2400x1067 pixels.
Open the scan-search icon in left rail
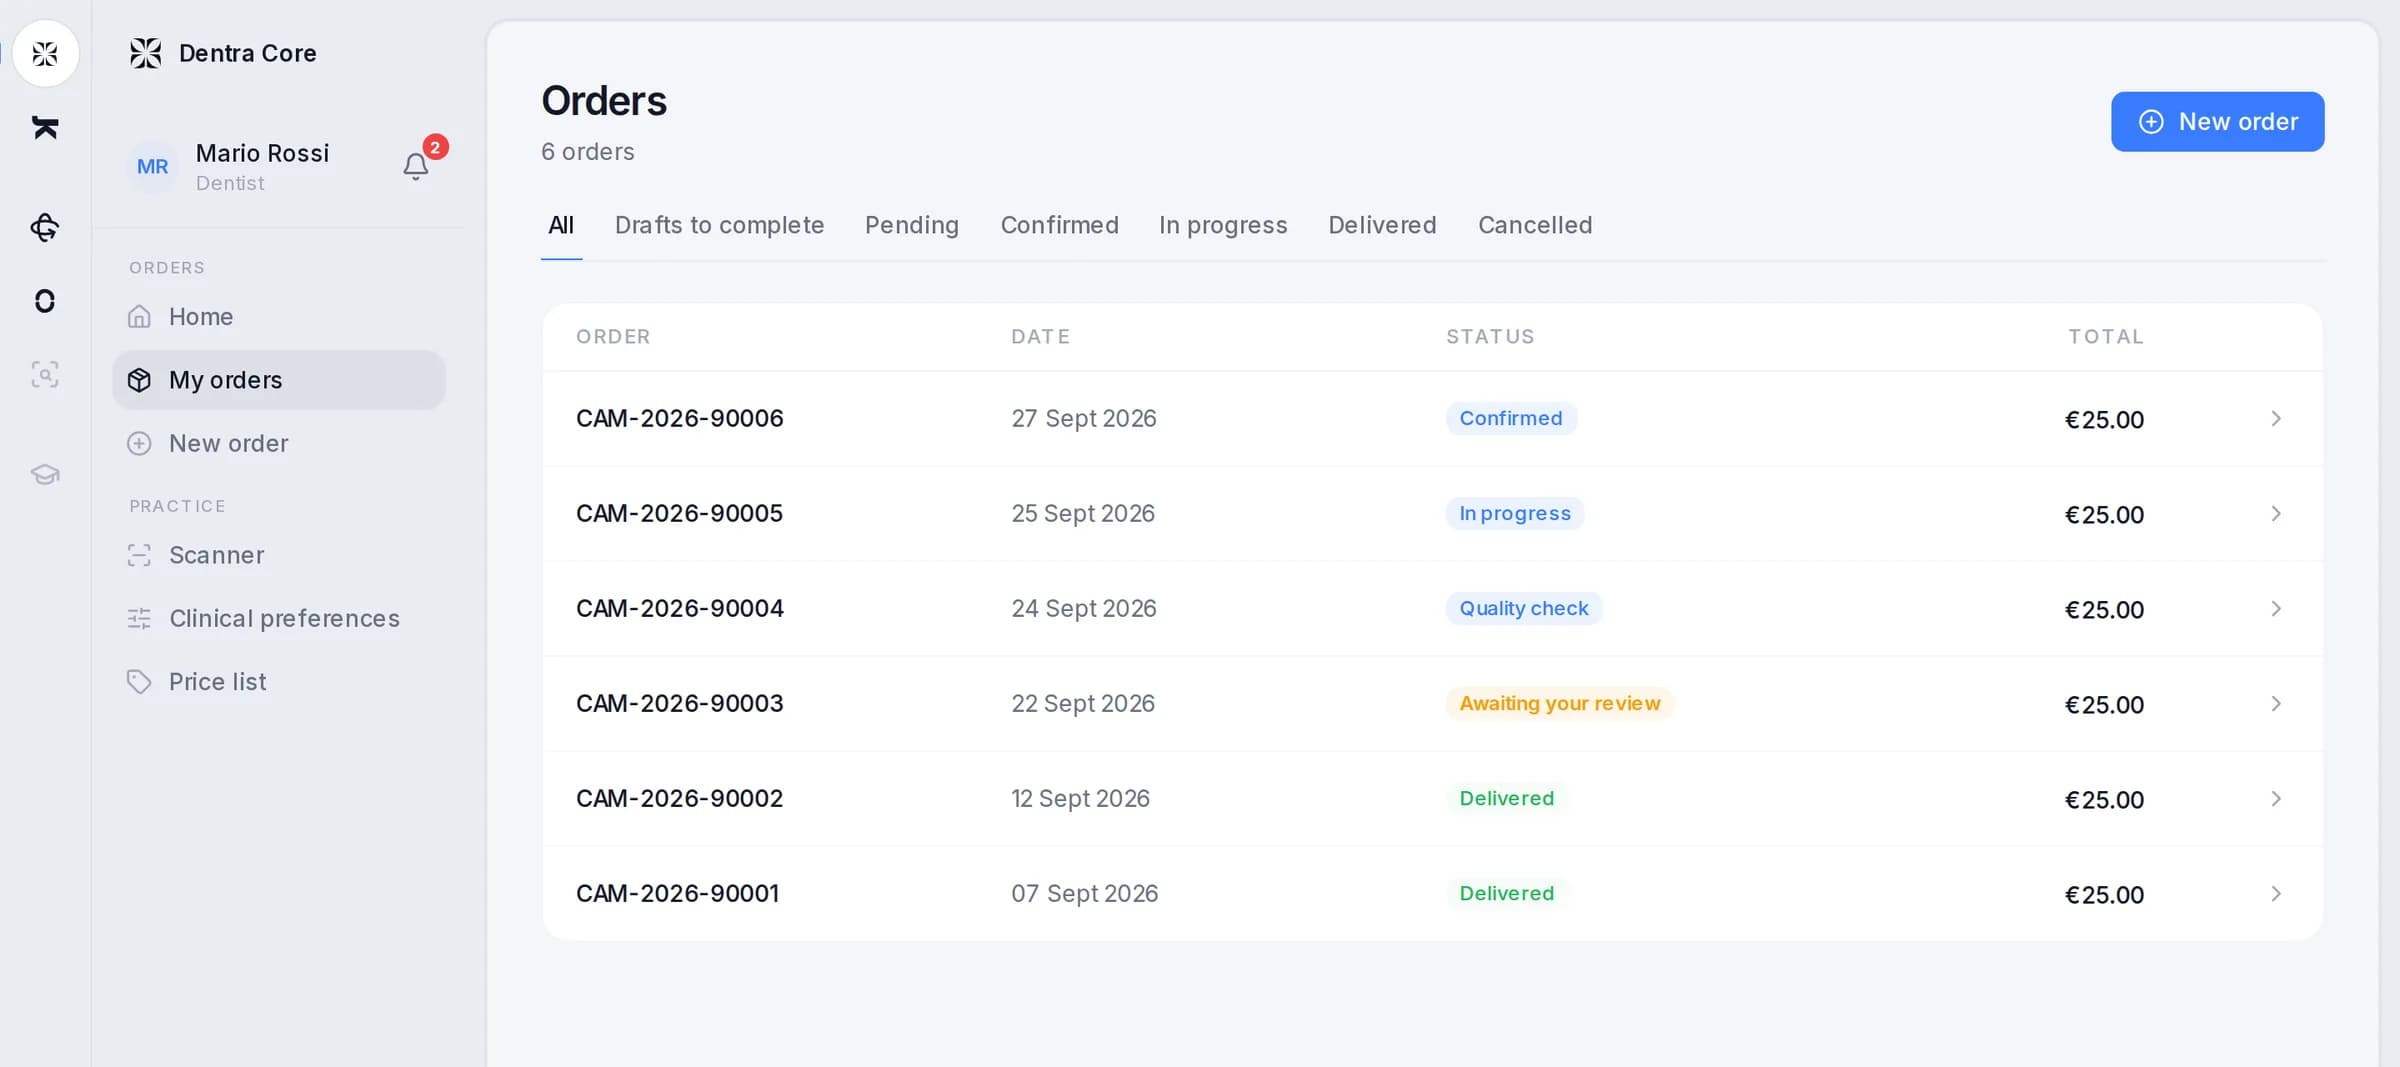[x=45, y=375]
